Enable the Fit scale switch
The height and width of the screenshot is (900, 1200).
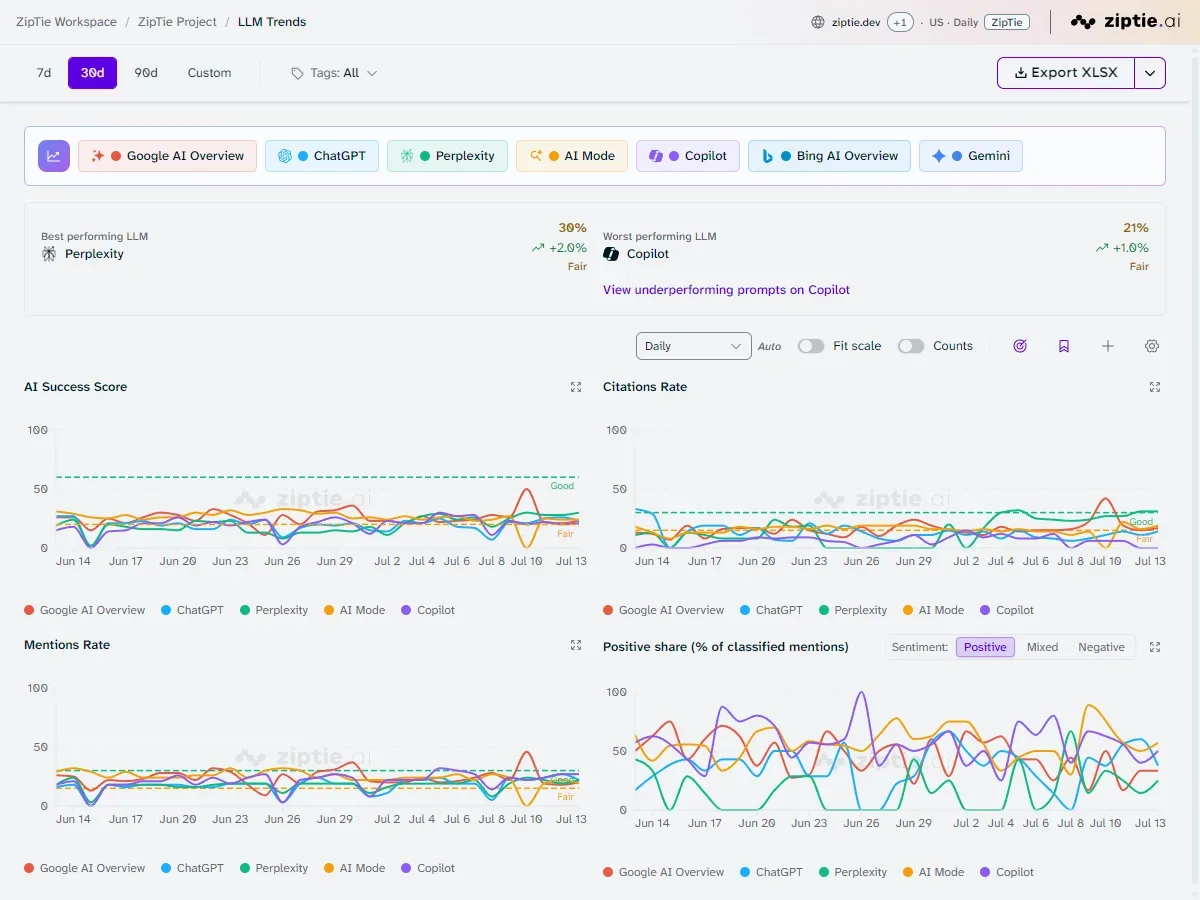(x=811, y=346)
